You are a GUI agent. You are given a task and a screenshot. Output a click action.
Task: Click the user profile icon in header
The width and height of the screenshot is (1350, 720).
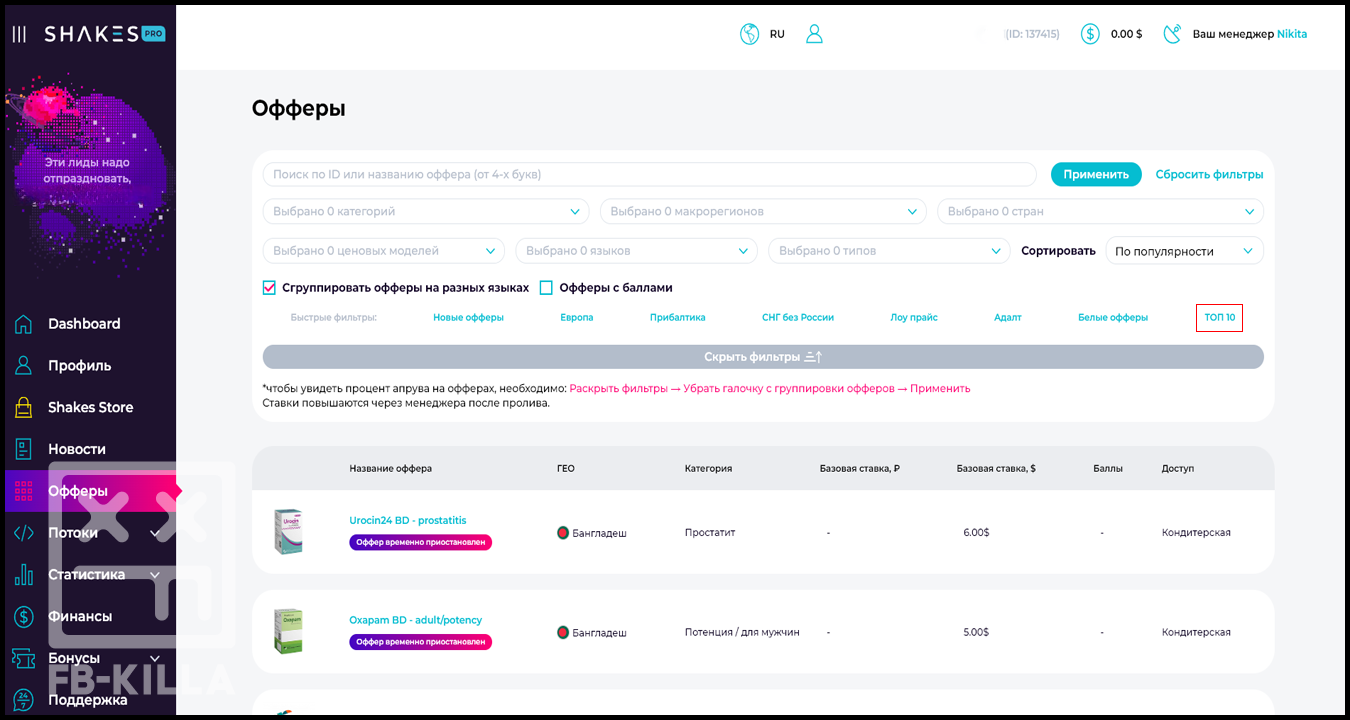pos(814,34)
